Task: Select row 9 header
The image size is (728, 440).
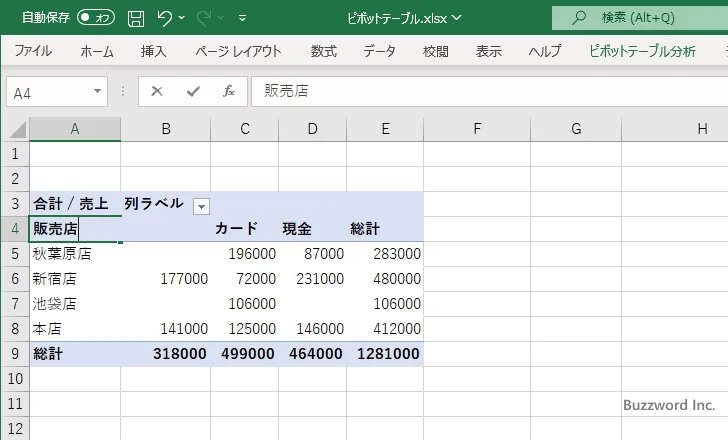Action: 15,354
